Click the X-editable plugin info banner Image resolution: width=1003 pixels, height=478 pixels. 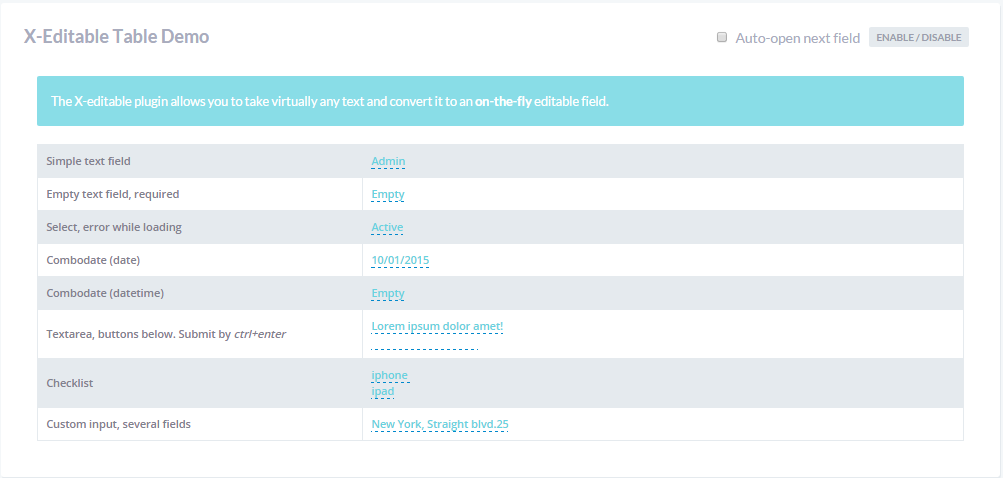(500, 101)
